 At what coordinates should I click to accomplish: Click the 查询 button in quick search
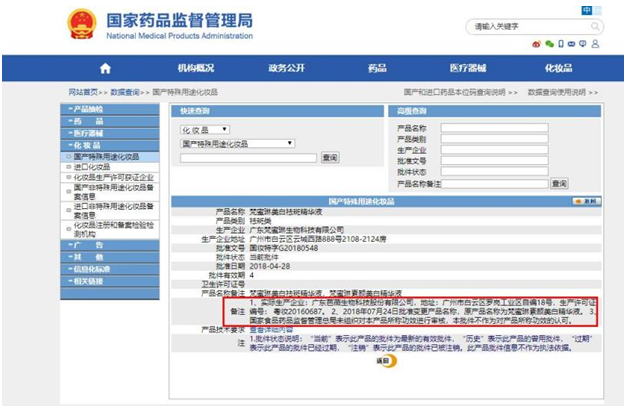330,157
